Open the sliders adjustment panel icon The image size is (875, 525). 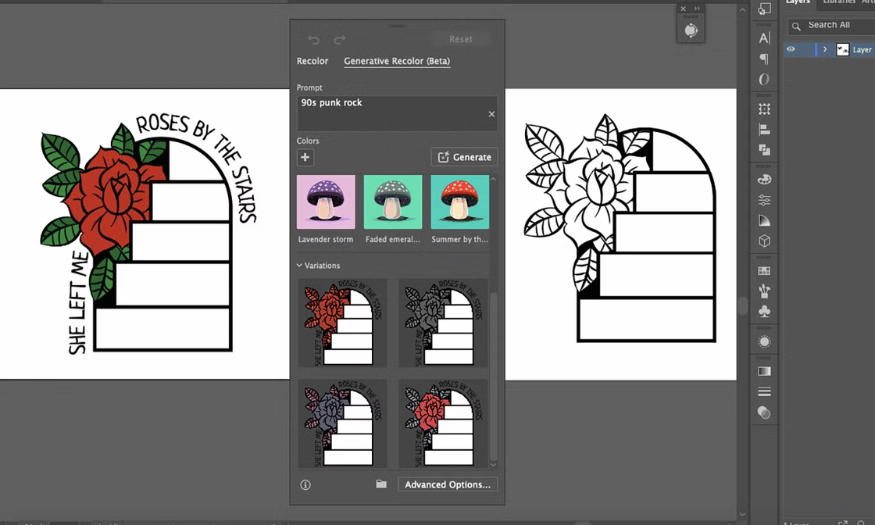click(x=764, y=200)
